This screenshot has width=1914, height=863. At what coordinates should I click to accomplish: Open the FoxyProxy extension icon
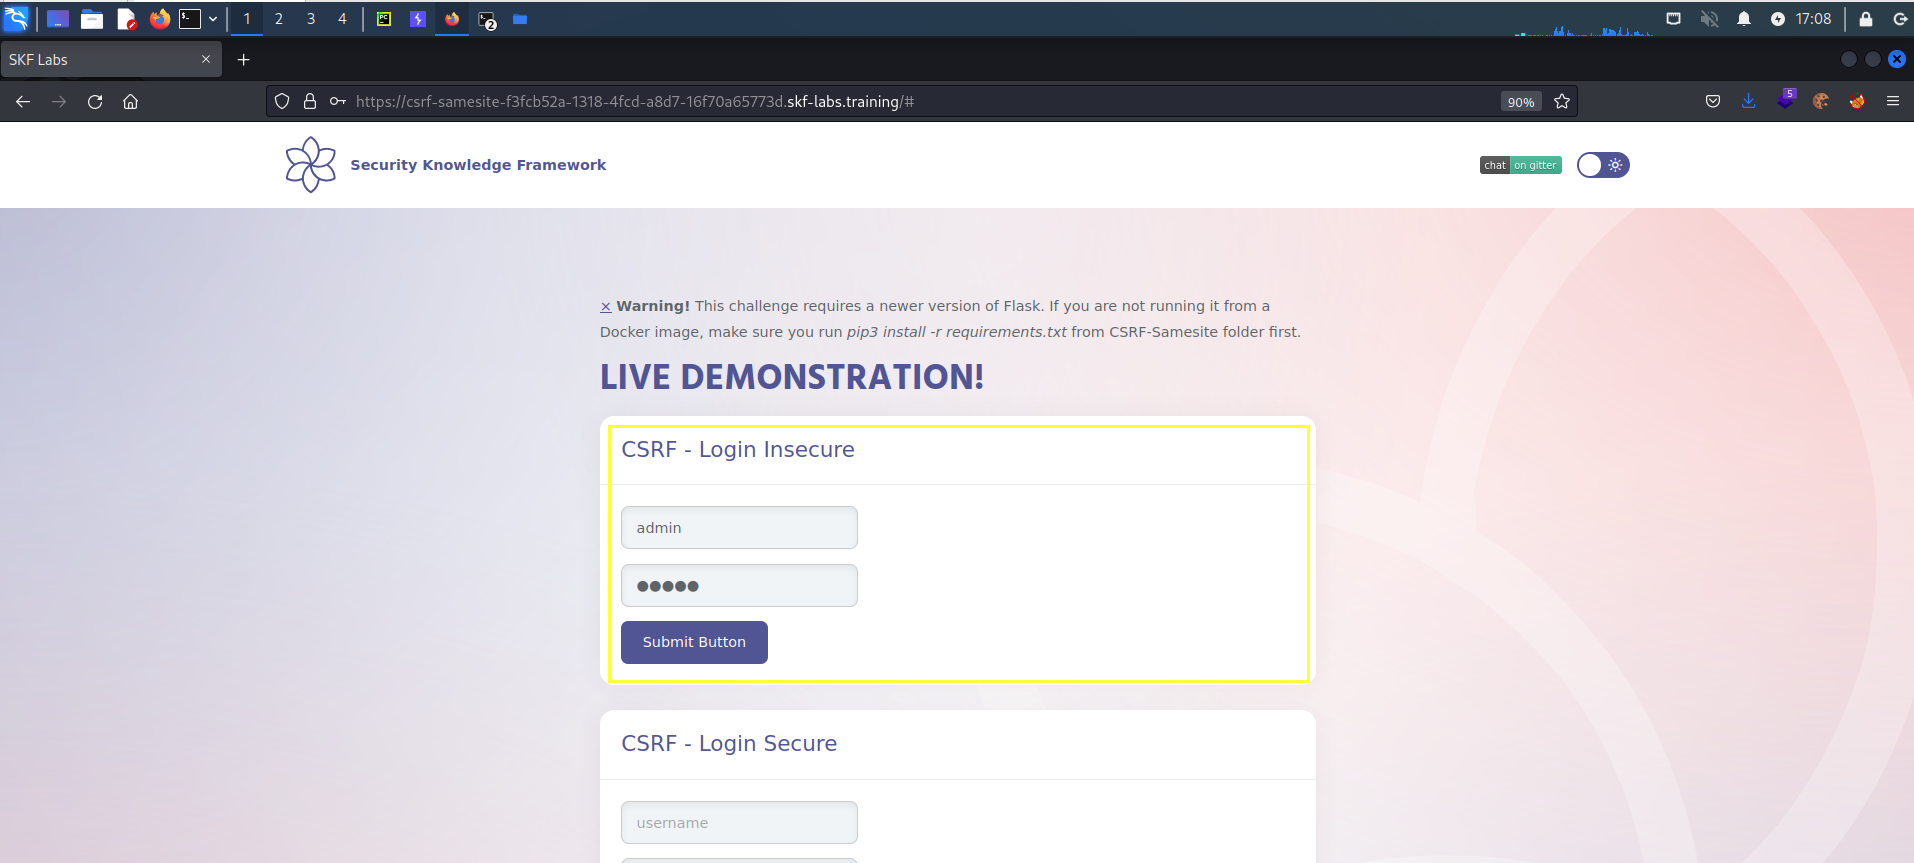tap(1857, 101)
